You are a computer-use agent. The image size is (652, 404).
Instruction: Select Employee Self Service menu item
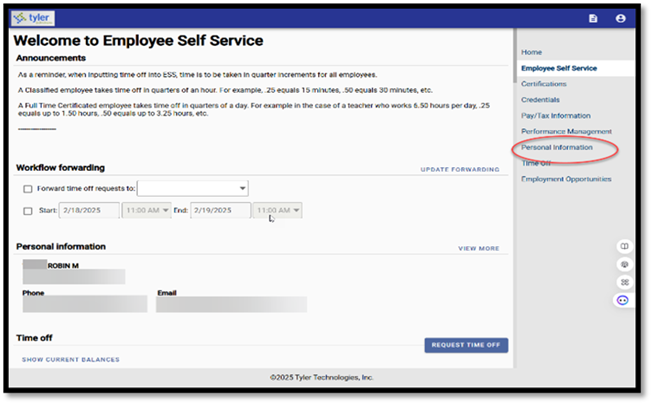559,68
